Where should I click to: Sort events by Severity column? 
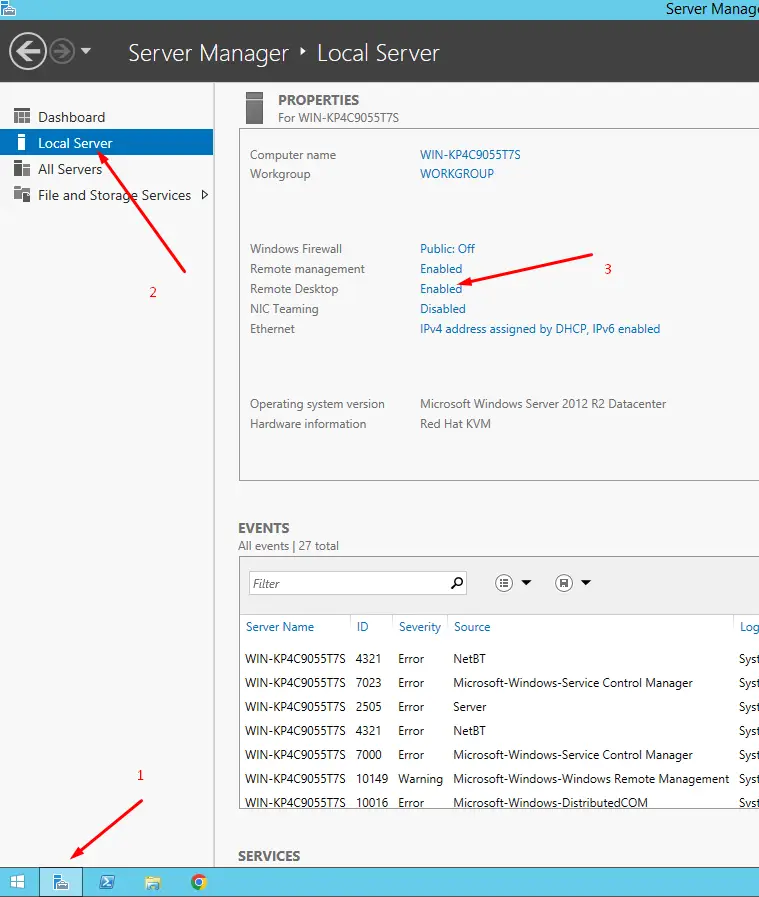420,627
